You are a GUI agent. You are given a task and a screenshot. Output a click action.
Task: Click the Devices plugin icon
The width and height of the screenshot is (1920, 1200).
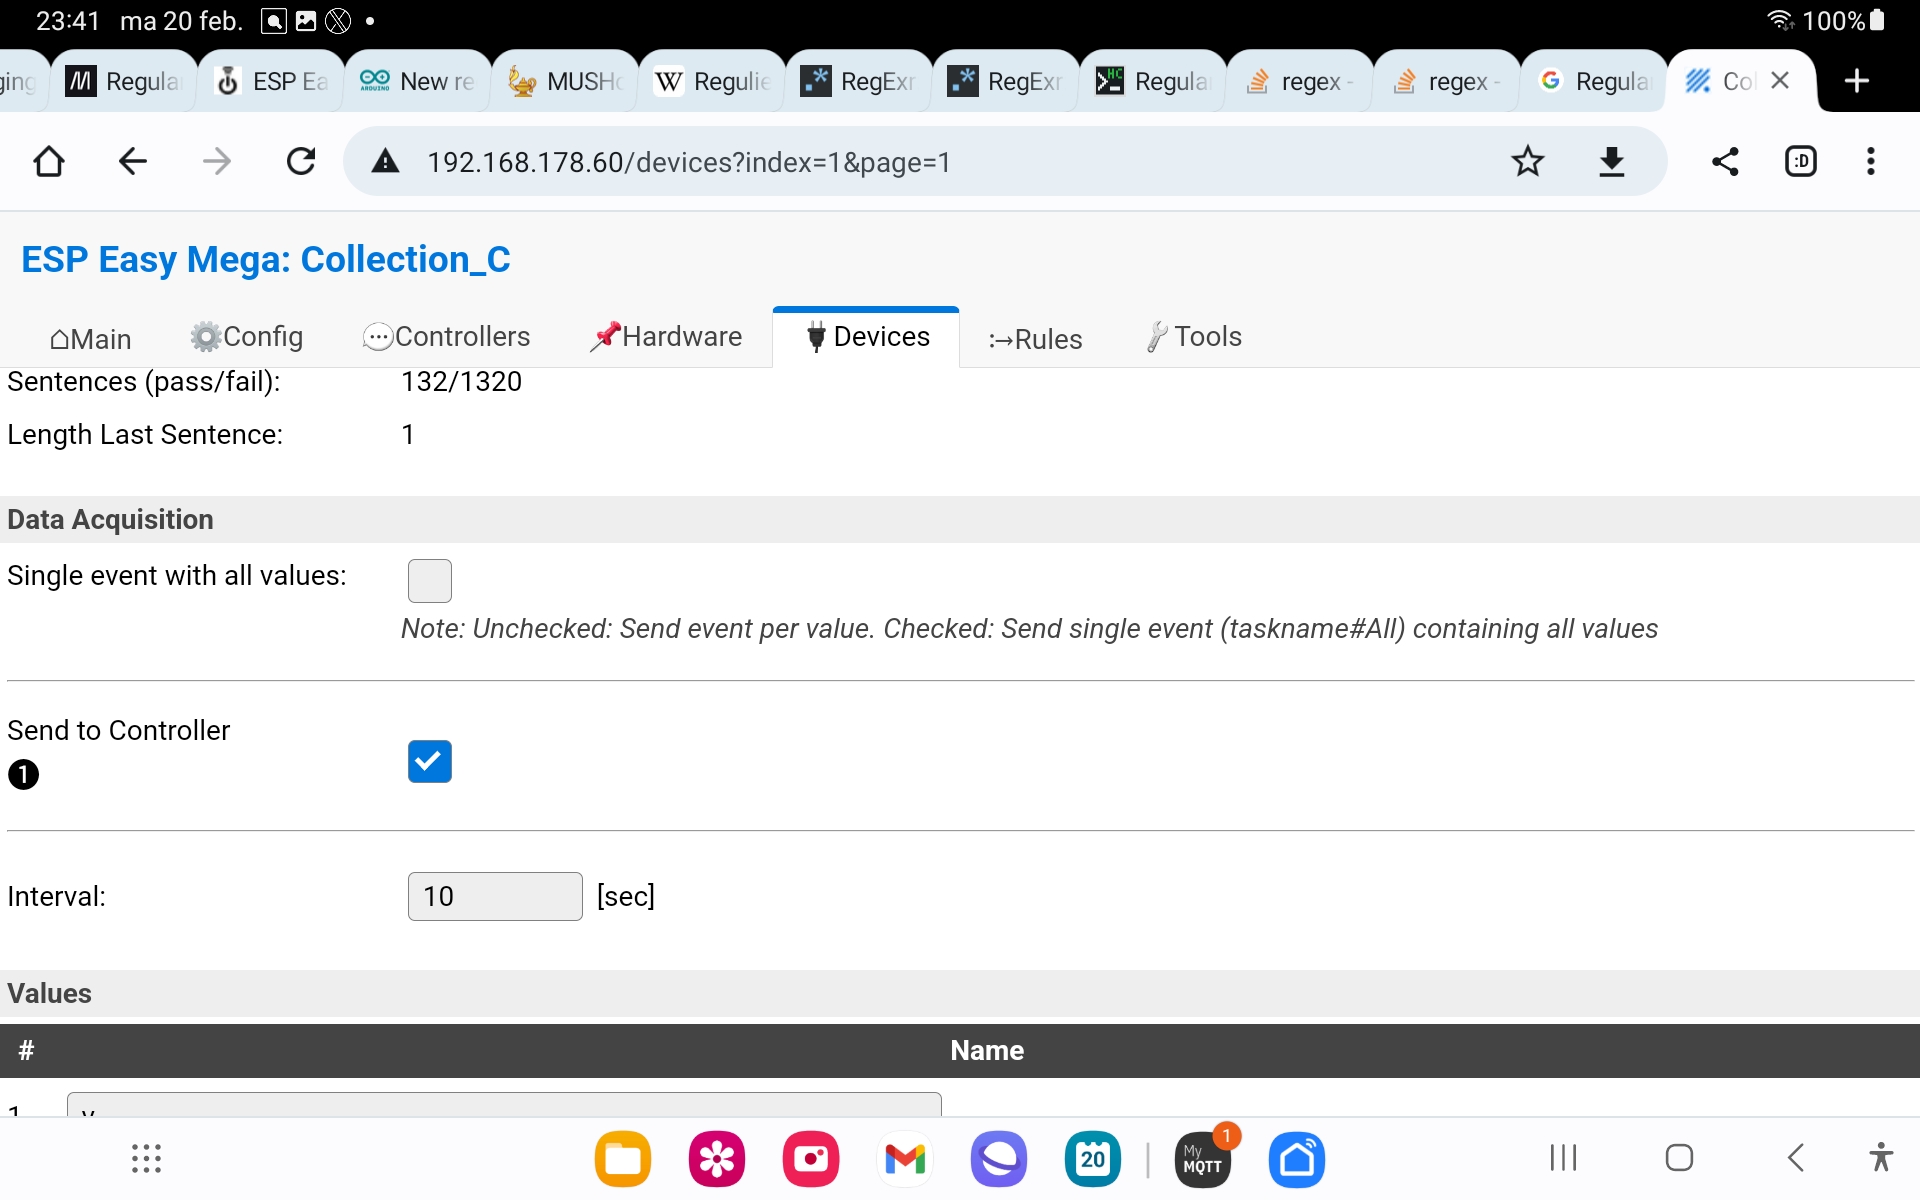[816, 336]
